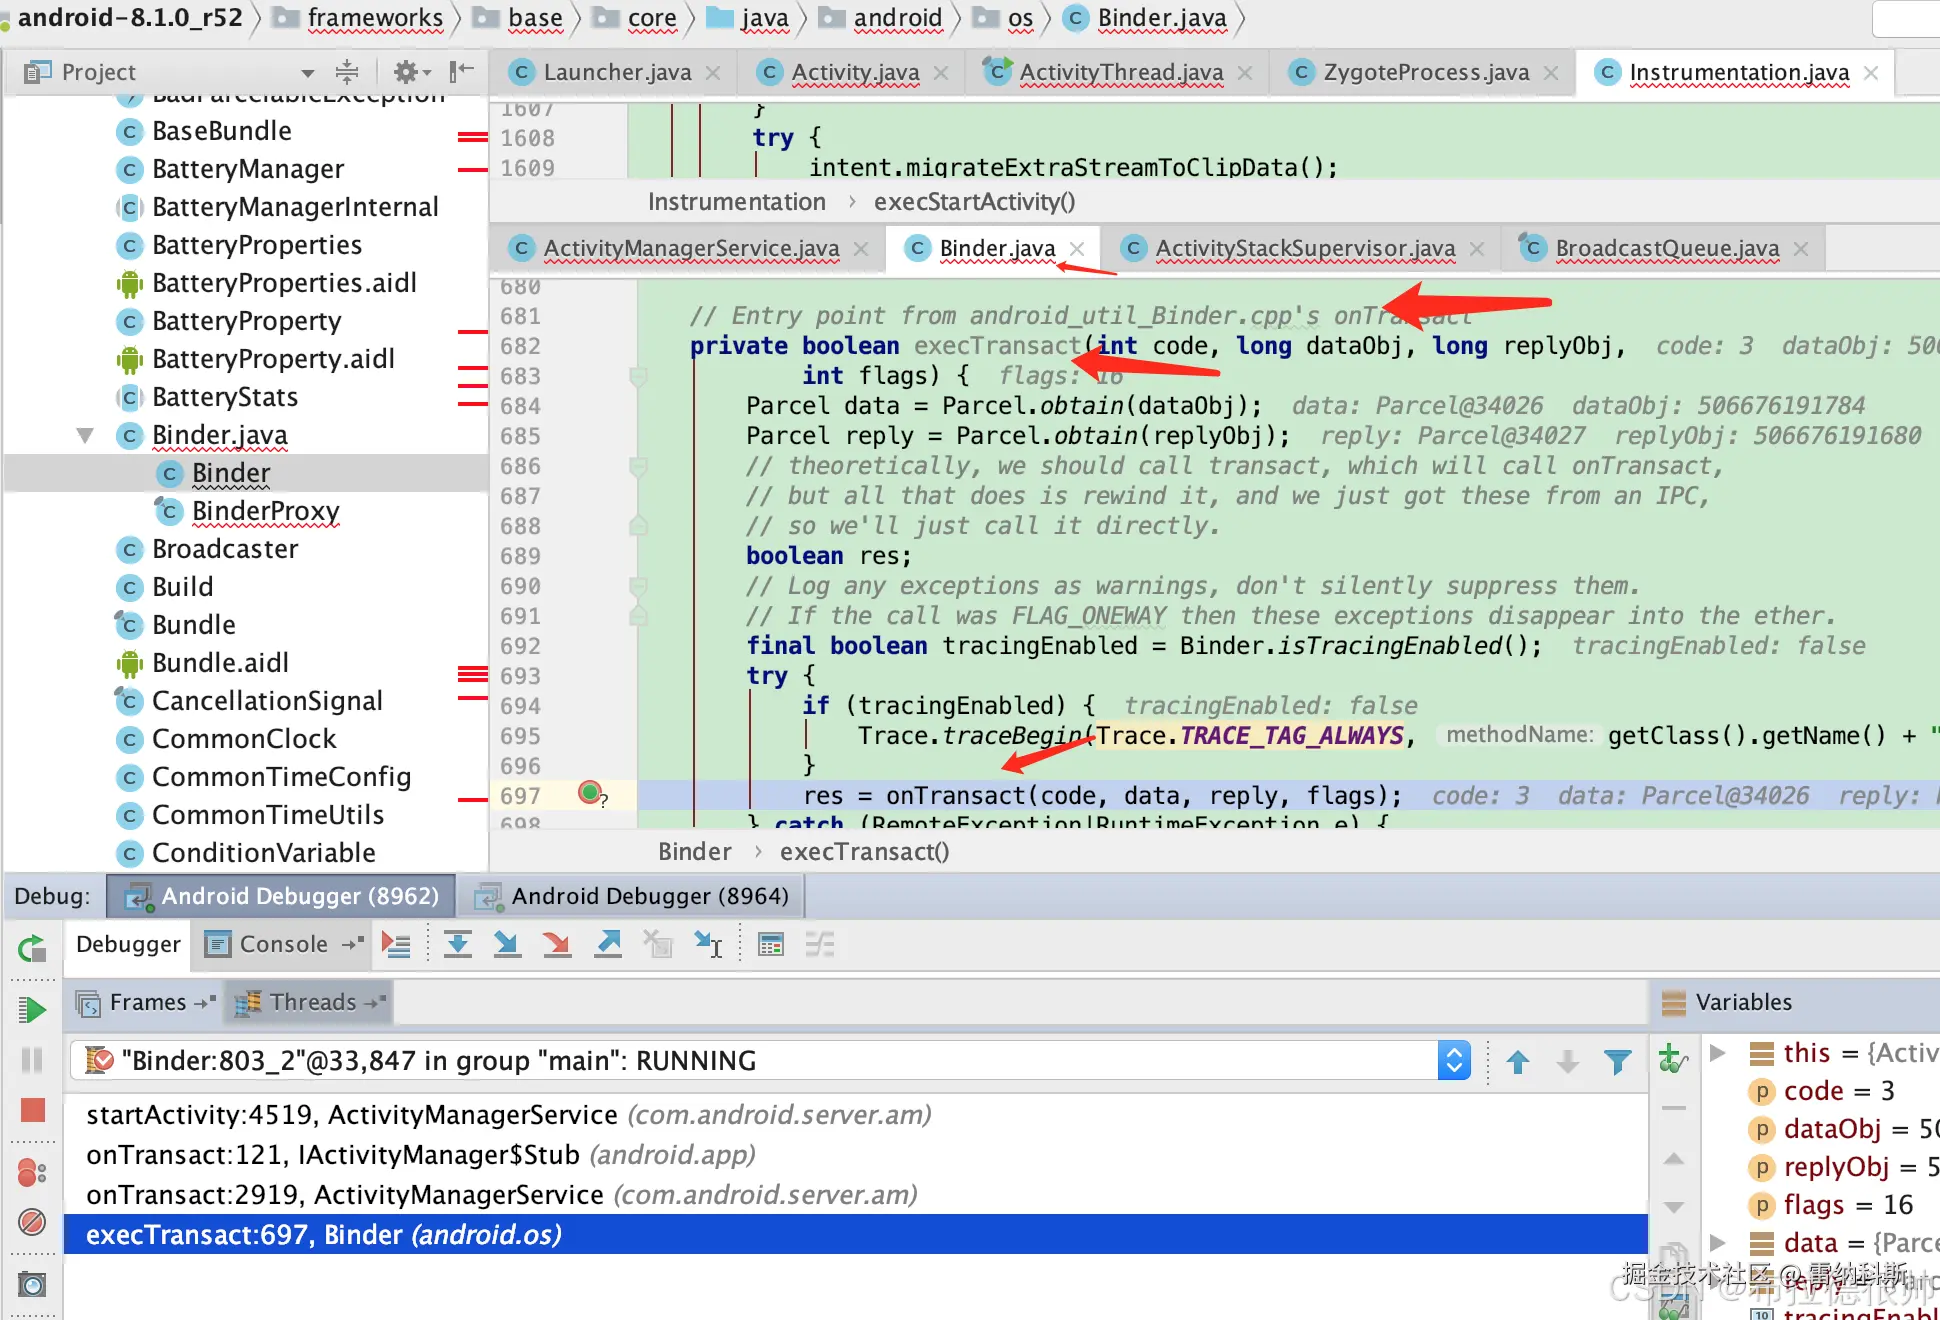This screenshot has width=1940, height=1320.
Task: Toggle the thread filter funnel icon
Action: pos(1617,1061)
